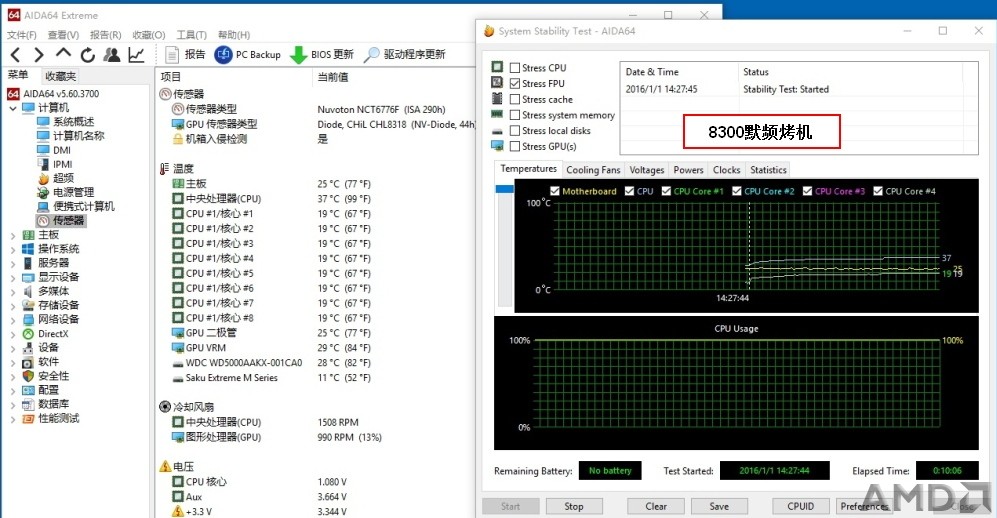This screenshot has width=997, height=518.
Task: Switch to the Voltages tab
Action: coord(647,170)
